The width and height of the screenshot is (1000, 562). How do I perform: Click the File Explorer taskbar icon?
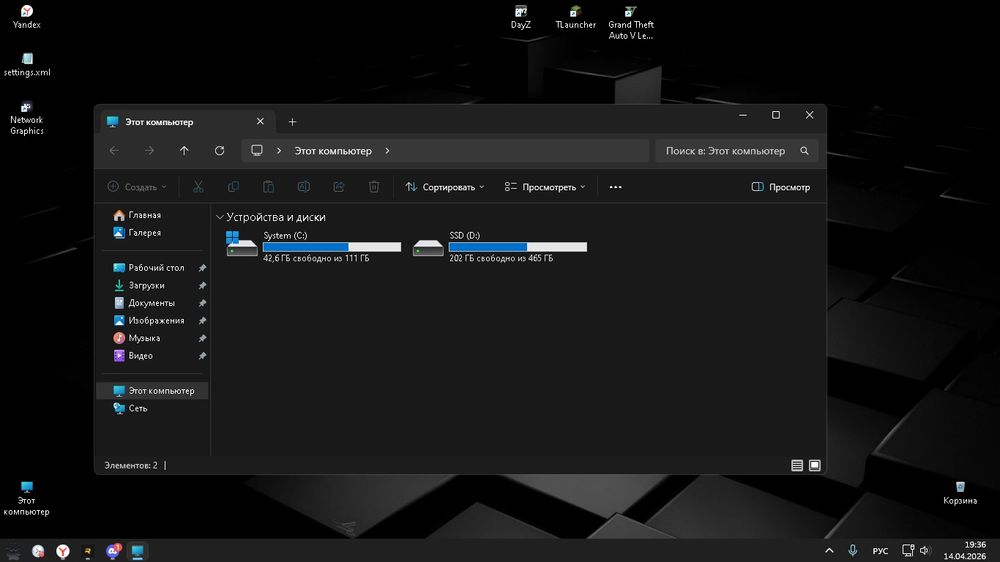(x=137, y=551)
